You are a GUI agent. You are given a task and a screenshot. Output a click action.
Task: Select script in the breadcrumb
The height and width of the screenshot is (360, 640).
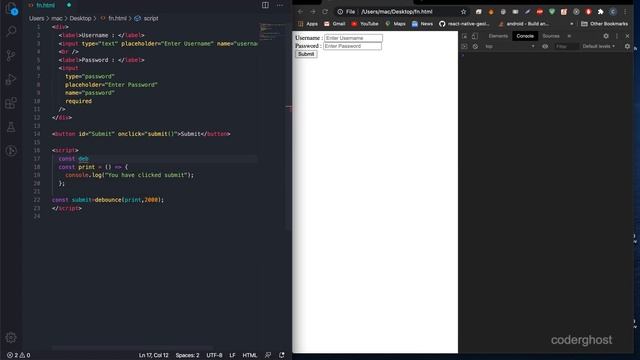(x=151, y=18)
